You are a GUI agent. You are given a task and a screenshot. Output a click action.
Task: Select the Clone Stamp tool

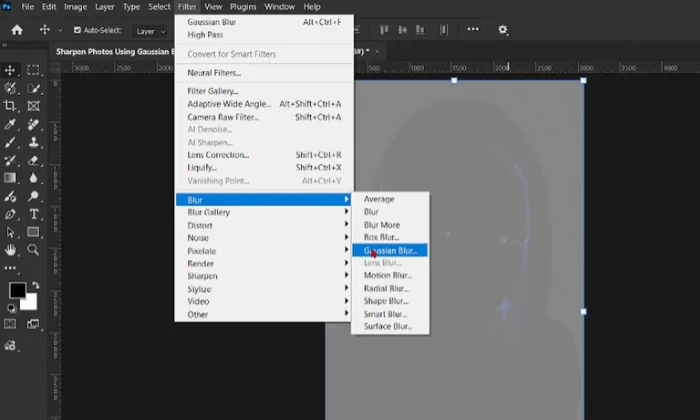pyautogui.click(x=33, y=142)
